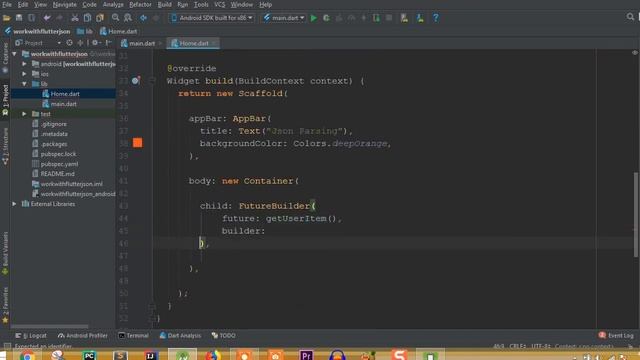Click the Help question mark icon
Screen dimensions: 640x360
pos(436,18)
